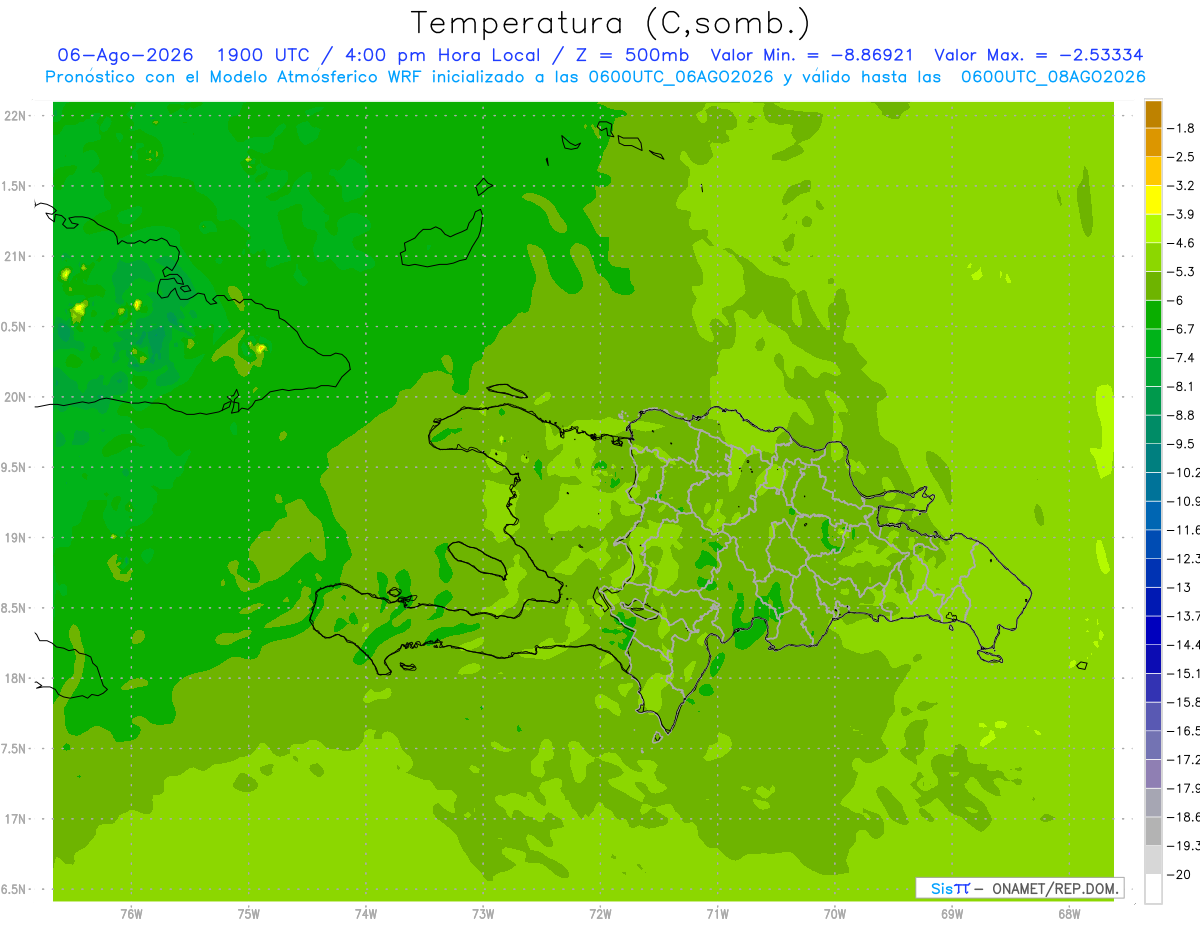Click 'Valor Max. = -2.53334' text
1200x927 pixels.
[1038, 56]
